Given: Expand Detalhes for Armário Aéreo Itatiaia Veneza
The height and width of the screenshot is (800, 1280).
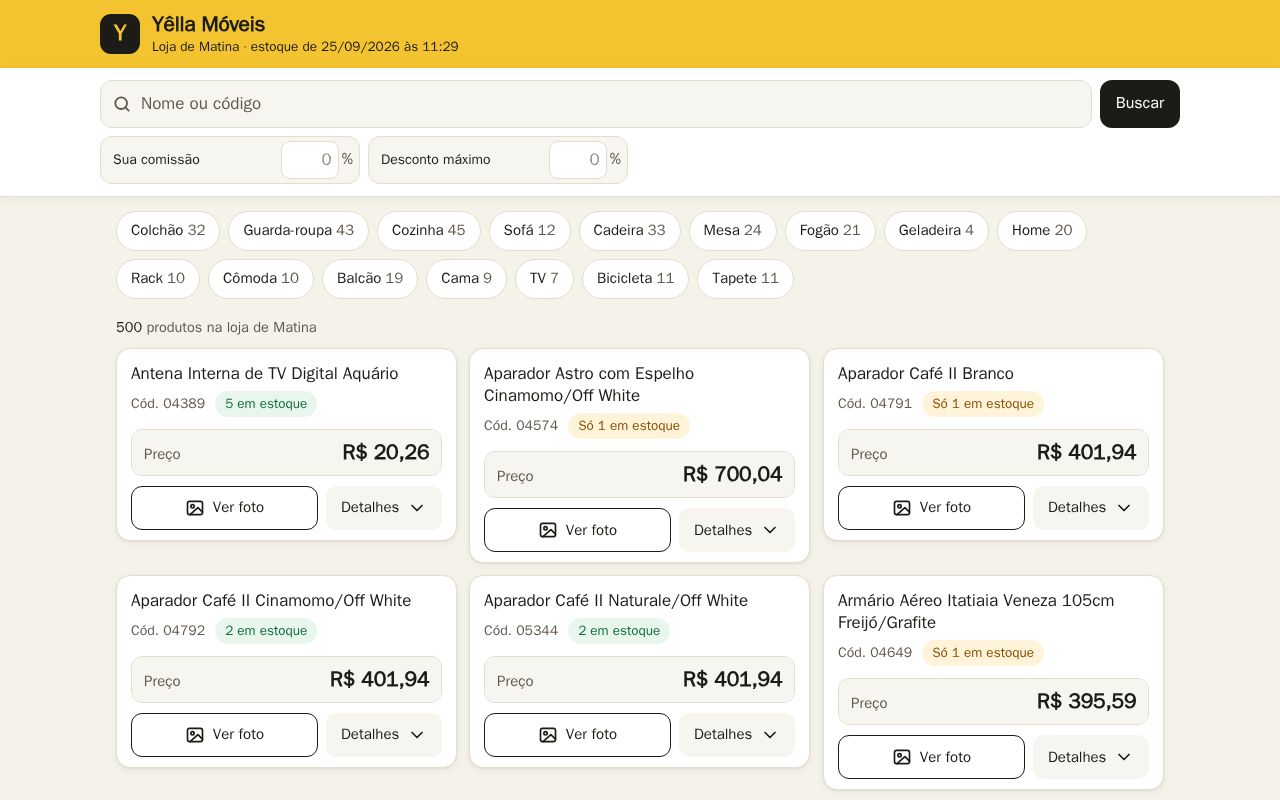Looking at the screenshot, I should pyautogui.click(x=1091, y=757).
